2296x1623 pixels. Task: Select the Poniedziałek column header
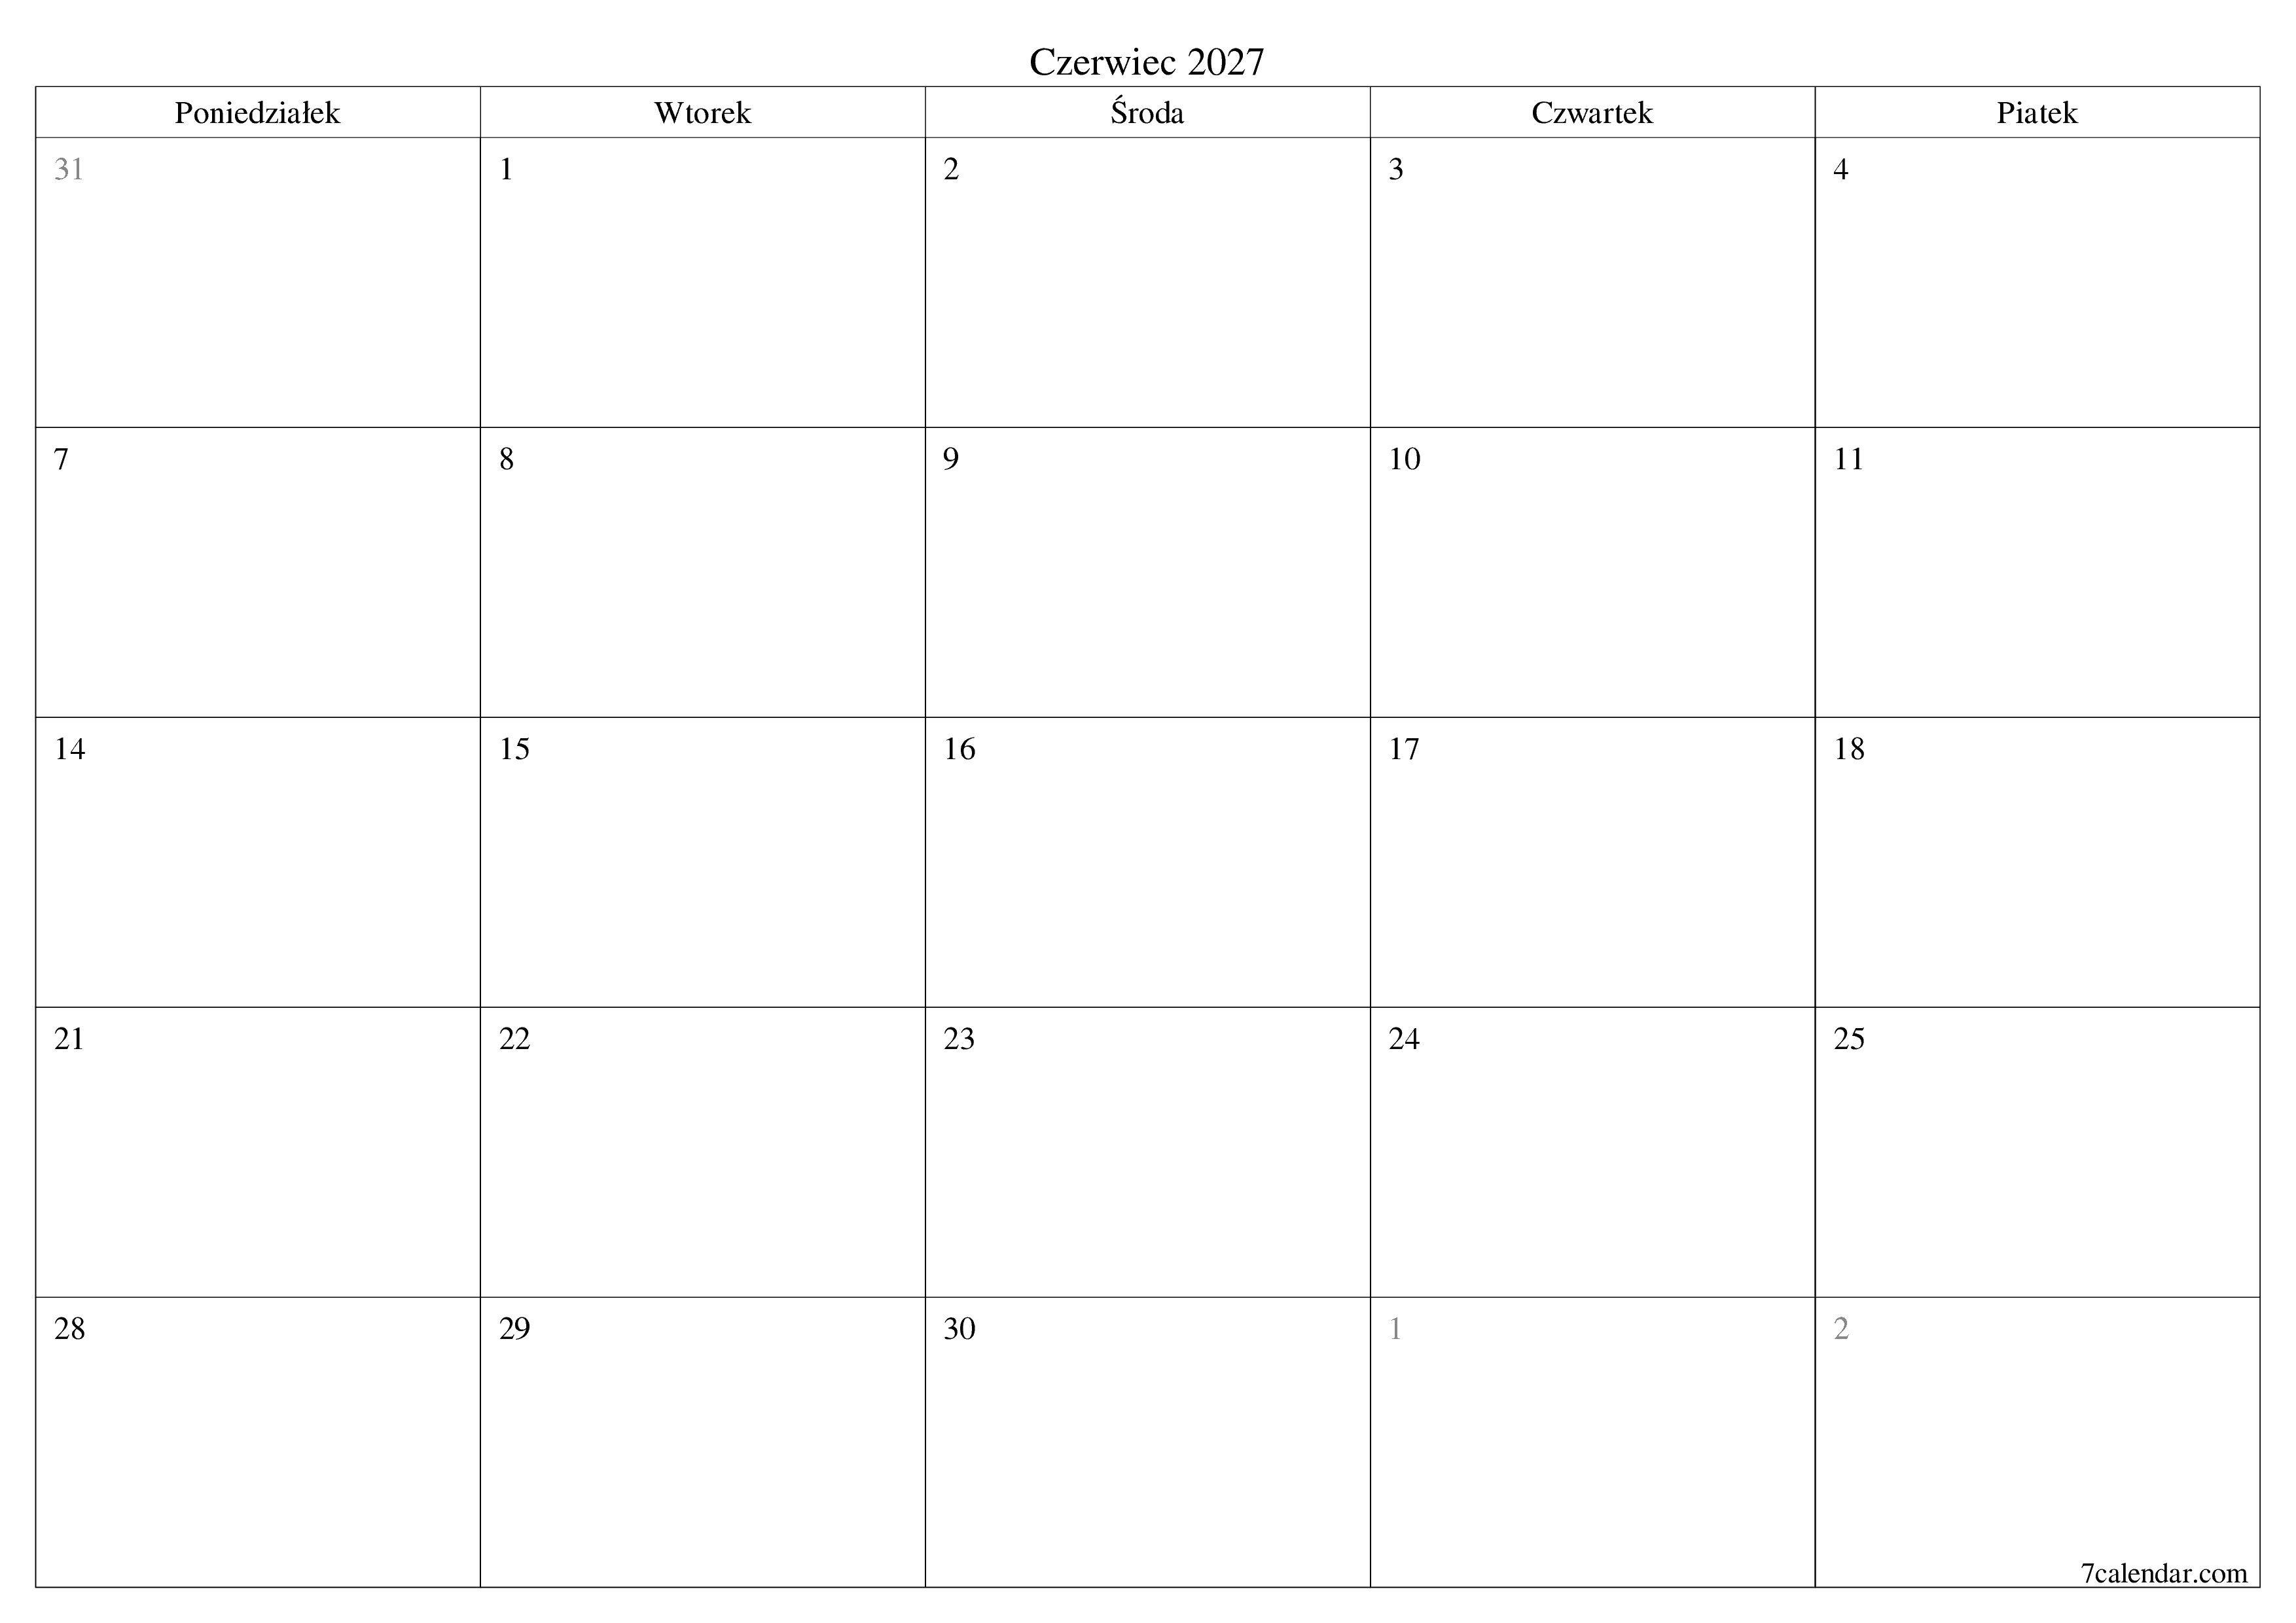point(260,114)
